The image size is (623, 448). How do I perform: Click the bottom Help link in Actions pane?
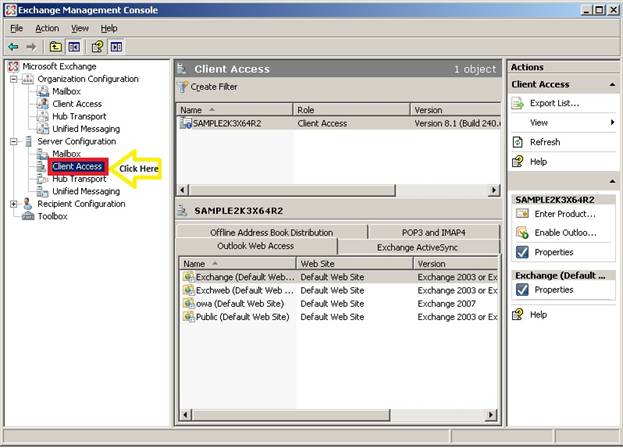pyautogui.click(x=538, y=315)
